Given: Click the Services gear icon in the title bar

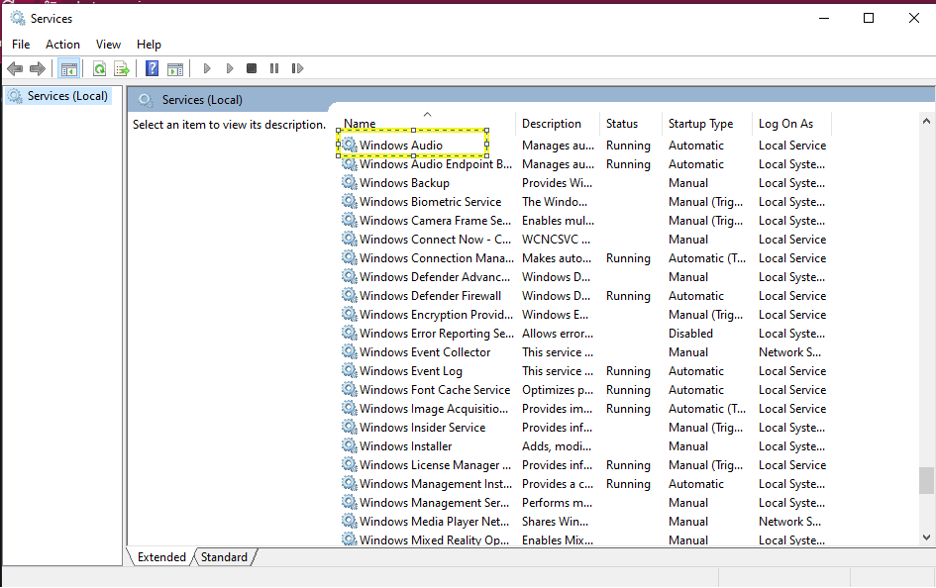Looking at the screenshot, I should coord(17,18).
